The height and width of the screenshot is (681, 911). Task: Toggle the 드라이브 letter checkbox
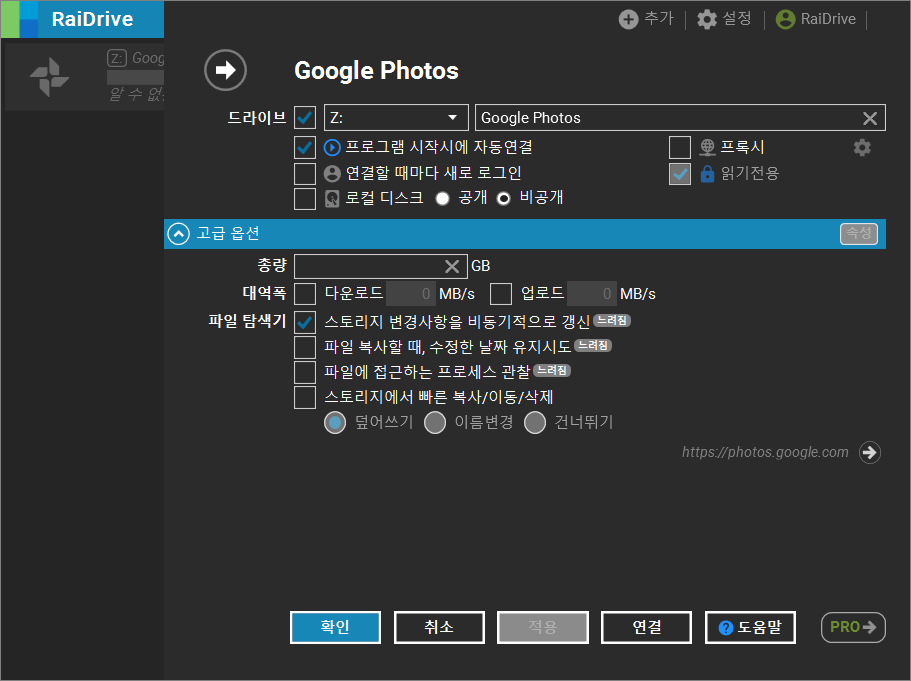coord(305,118)
